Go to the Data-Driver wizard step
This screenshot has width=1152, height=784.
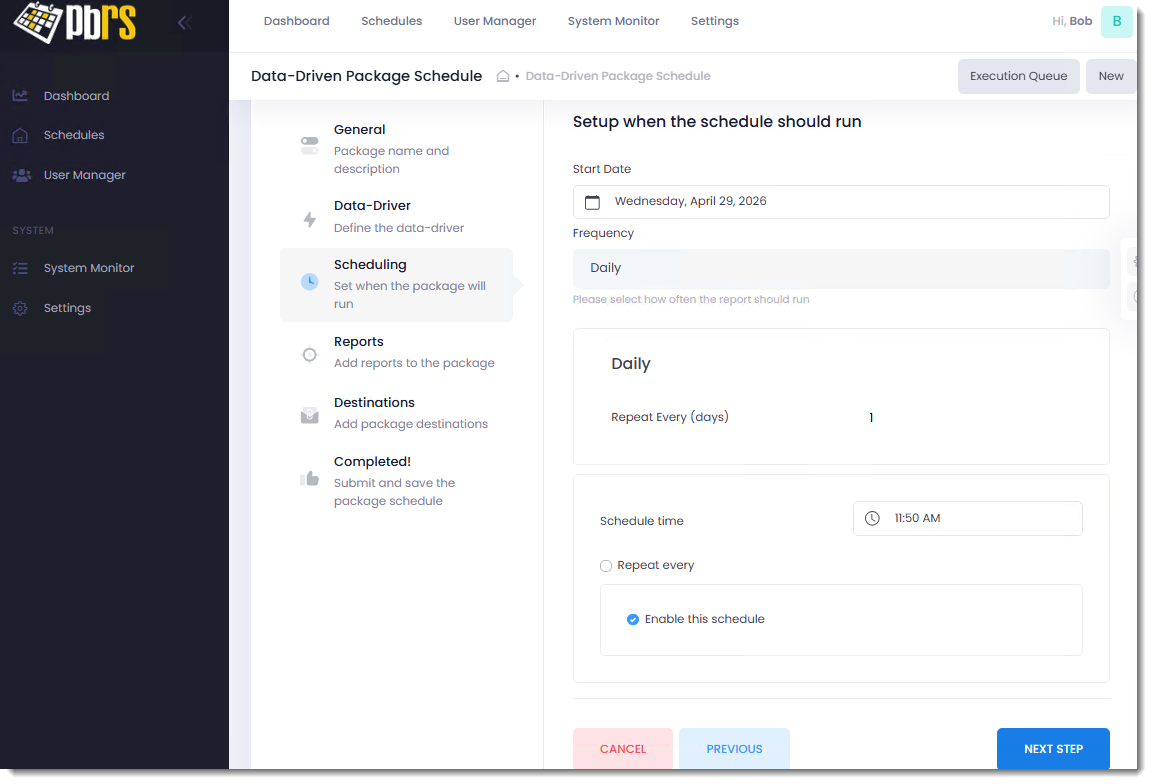coord(372,206)
